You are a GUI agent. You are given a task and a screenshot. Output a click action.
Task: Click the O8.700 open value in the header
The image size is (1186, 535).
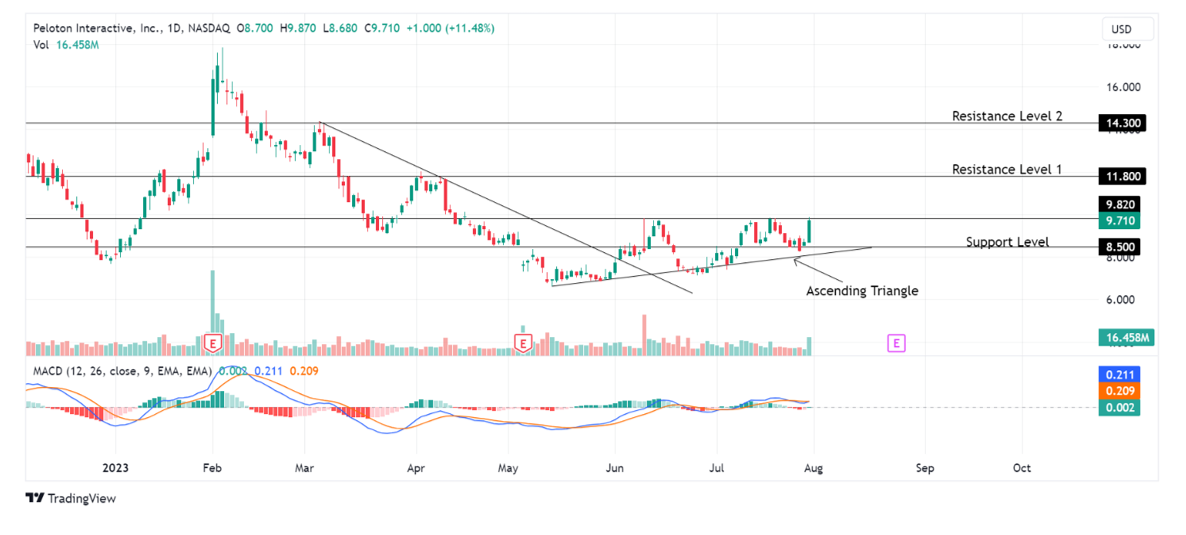coord(256,29)
